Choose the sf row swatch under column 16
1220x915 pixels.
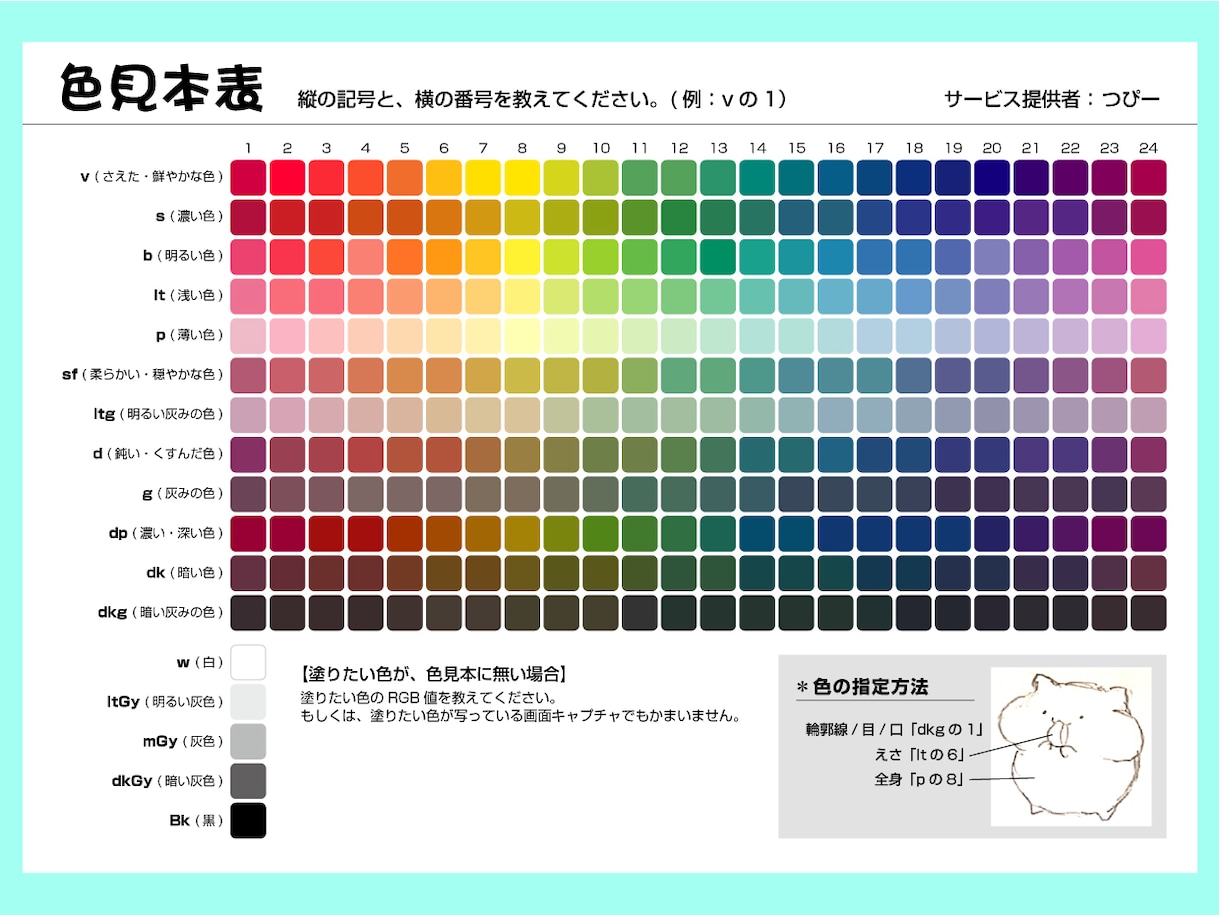[836, 375]
